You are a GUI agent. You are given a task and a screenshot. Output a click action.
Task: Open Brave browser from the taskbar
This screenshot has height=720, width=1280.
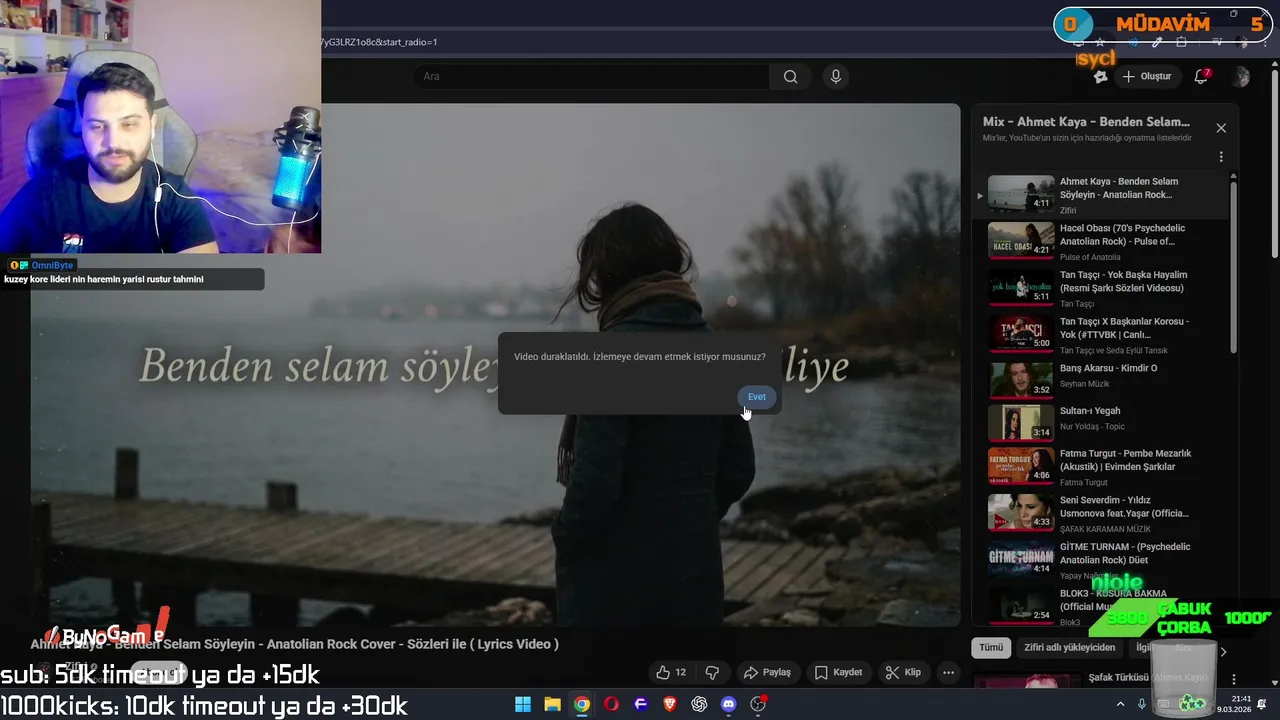pos(670,704)
